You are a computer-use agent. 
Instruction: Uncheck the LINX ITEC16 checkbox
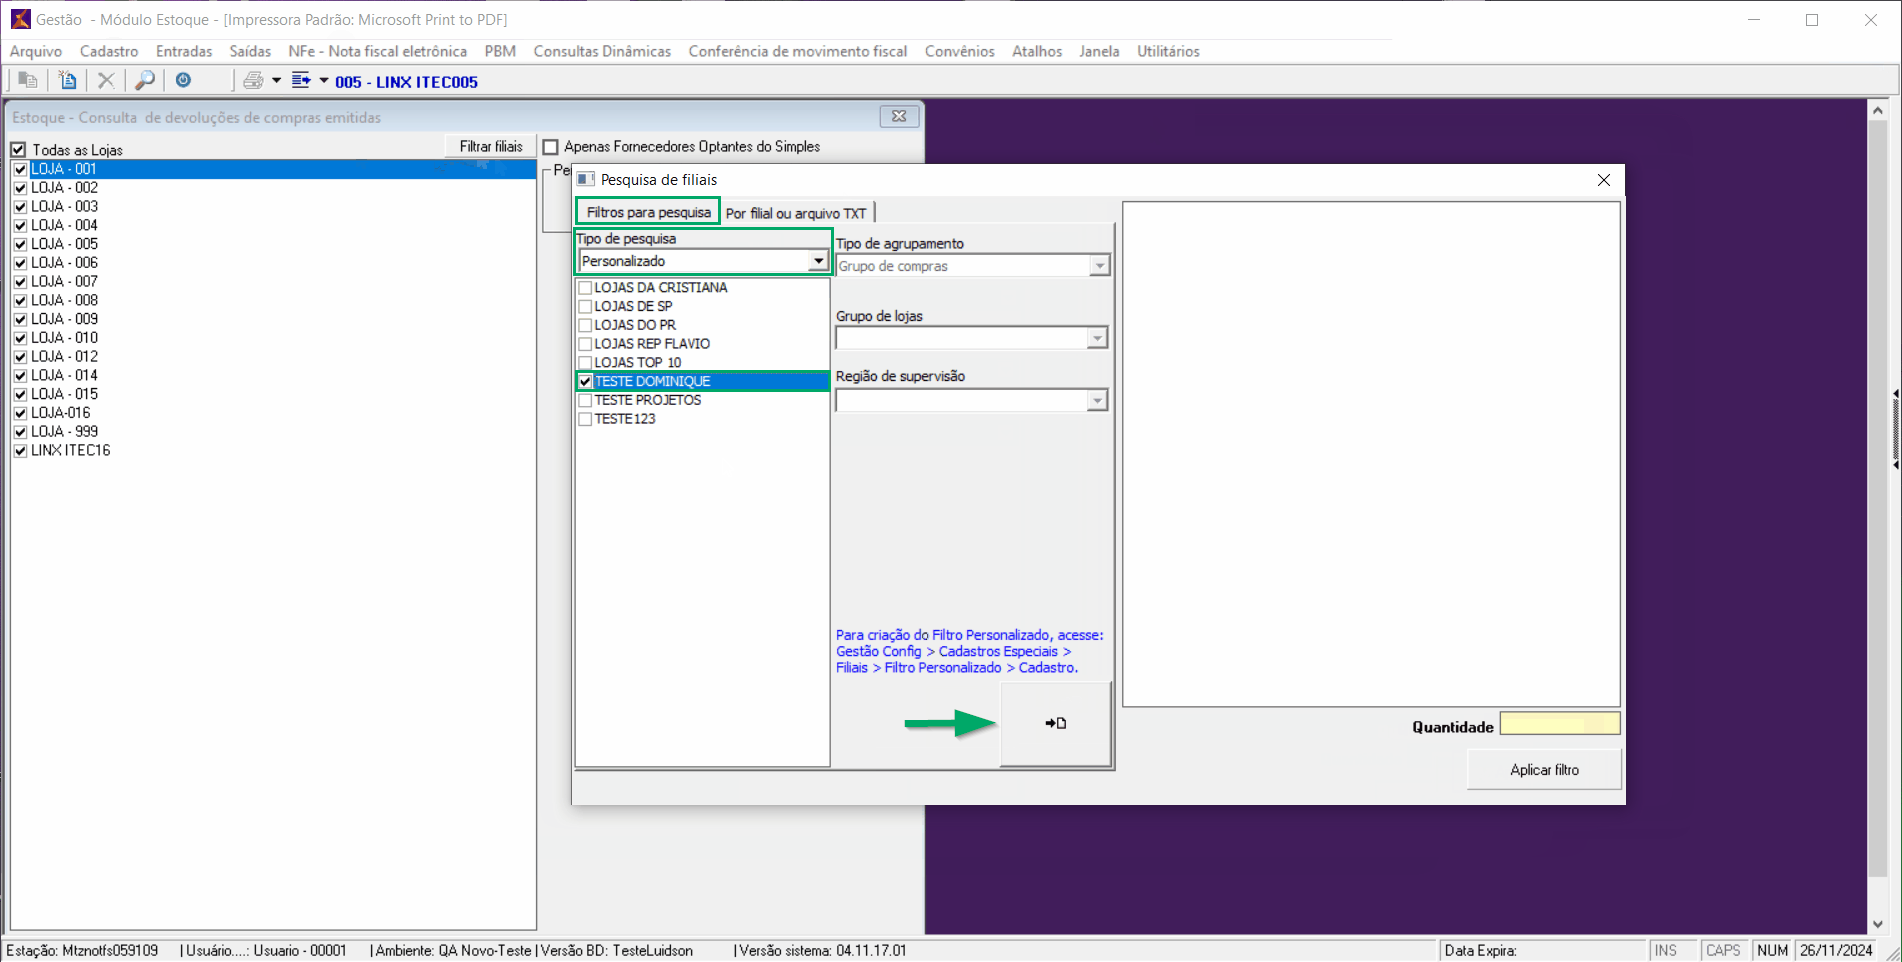tap(20, 451)
